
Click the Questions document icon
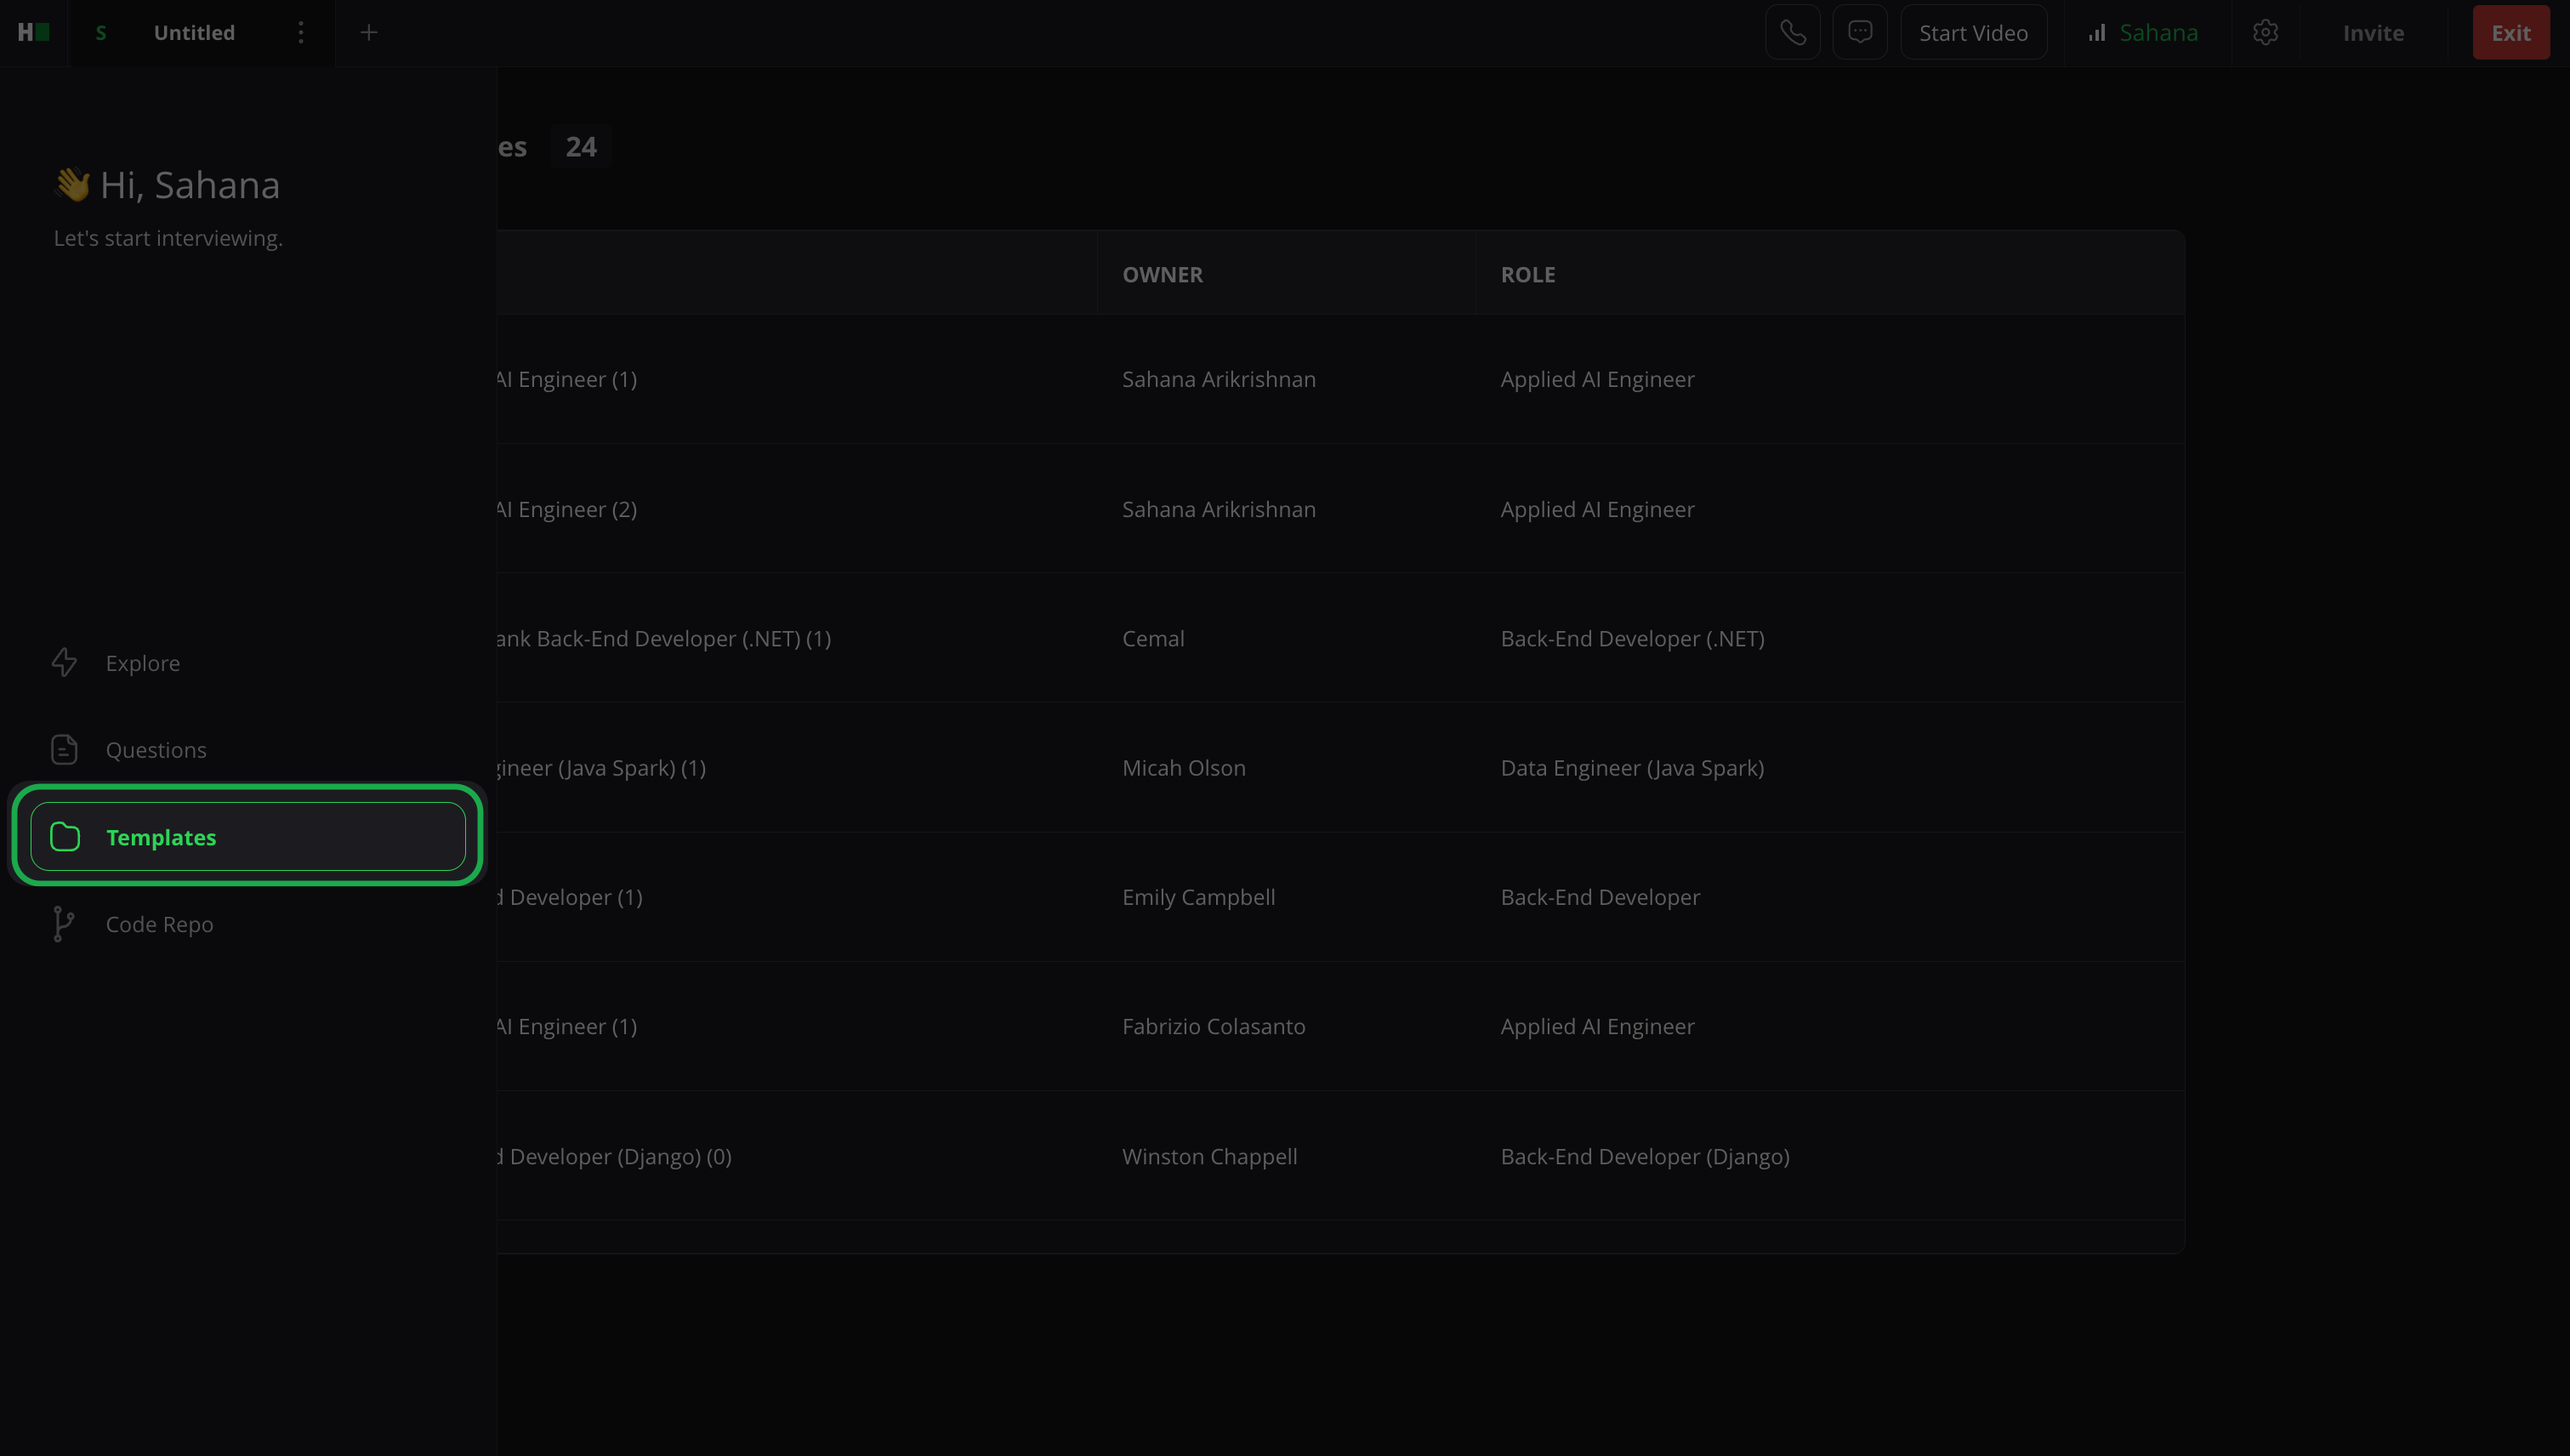64,750
